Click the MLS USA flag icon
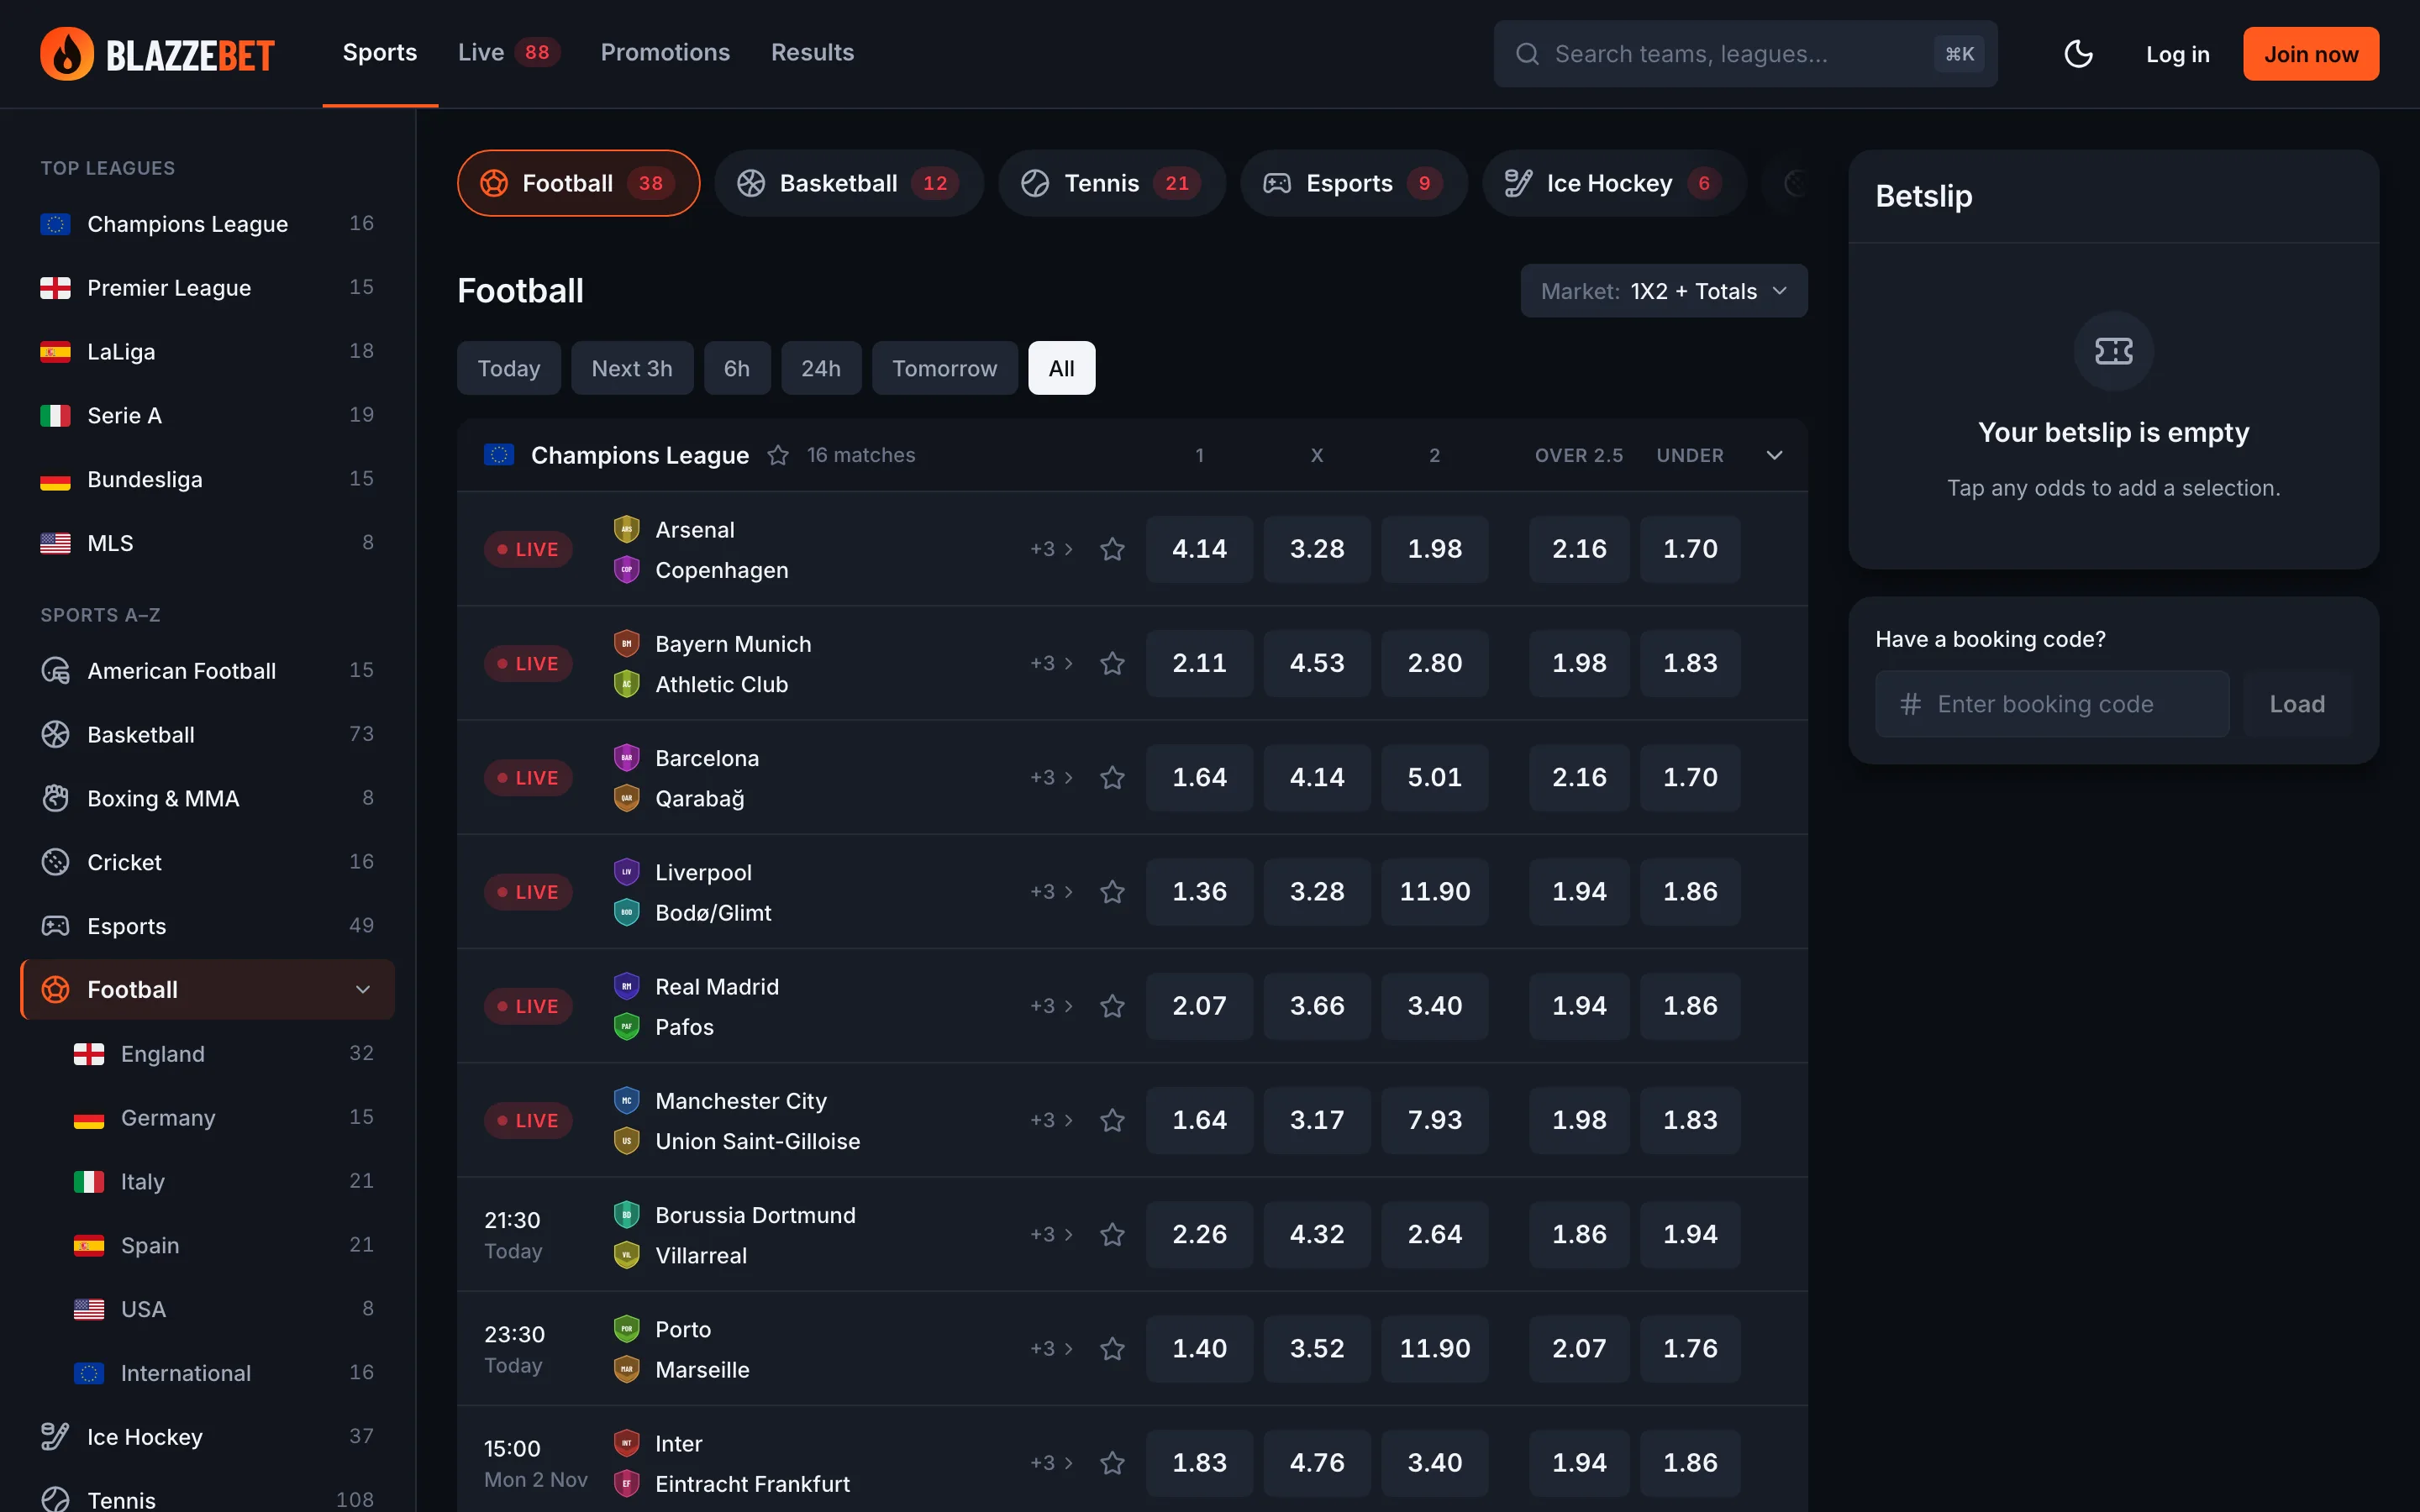 55,543
